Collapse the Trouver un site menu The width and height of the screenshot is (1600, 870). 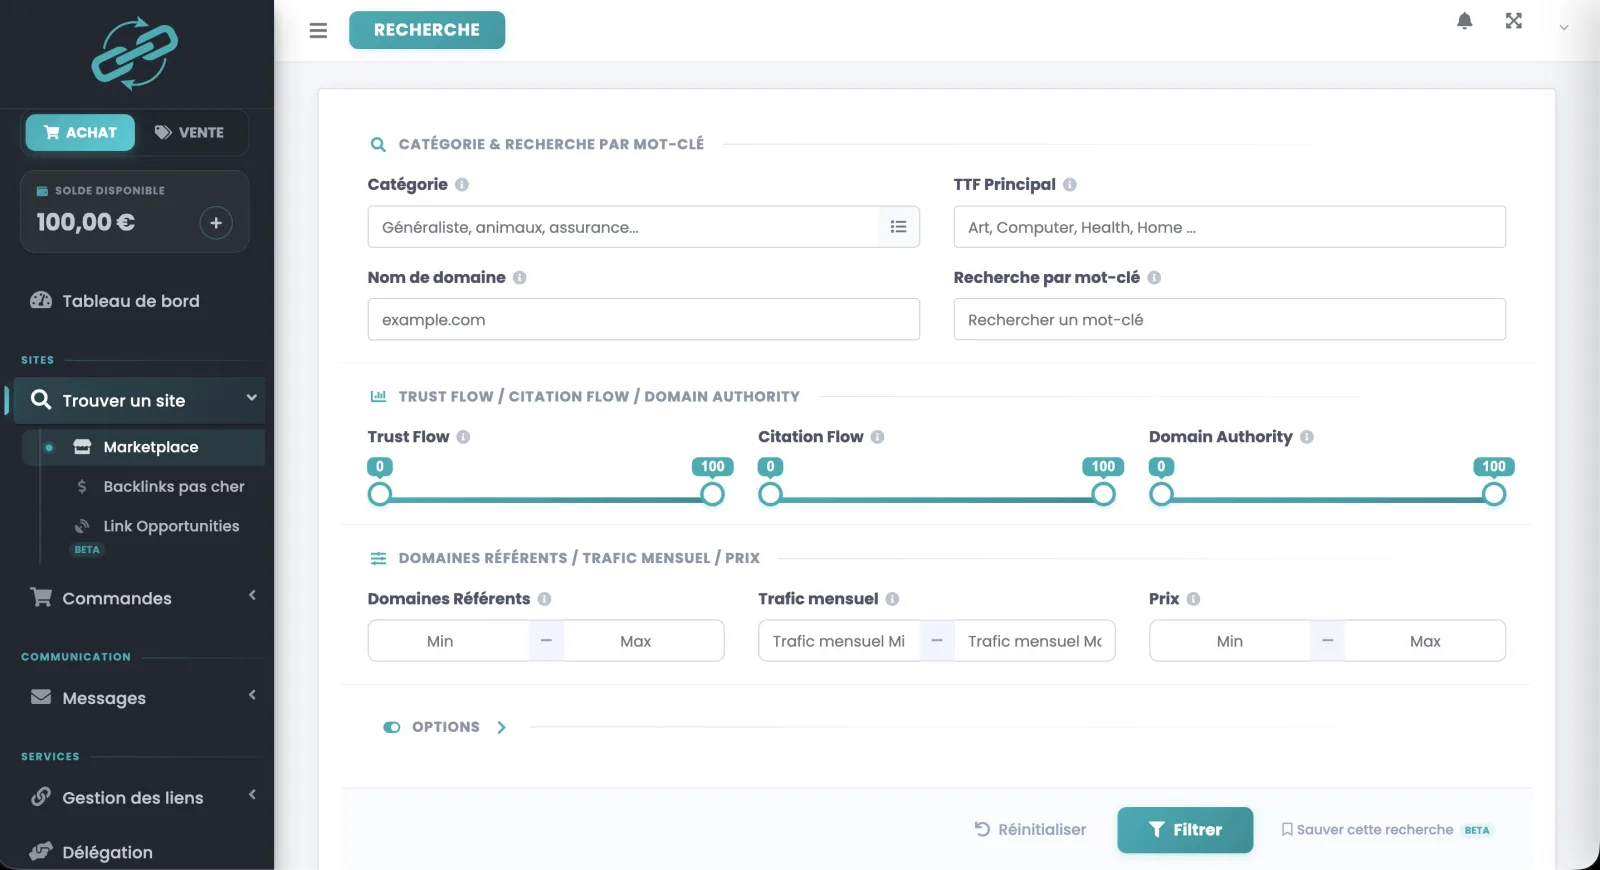coord(137,400)
